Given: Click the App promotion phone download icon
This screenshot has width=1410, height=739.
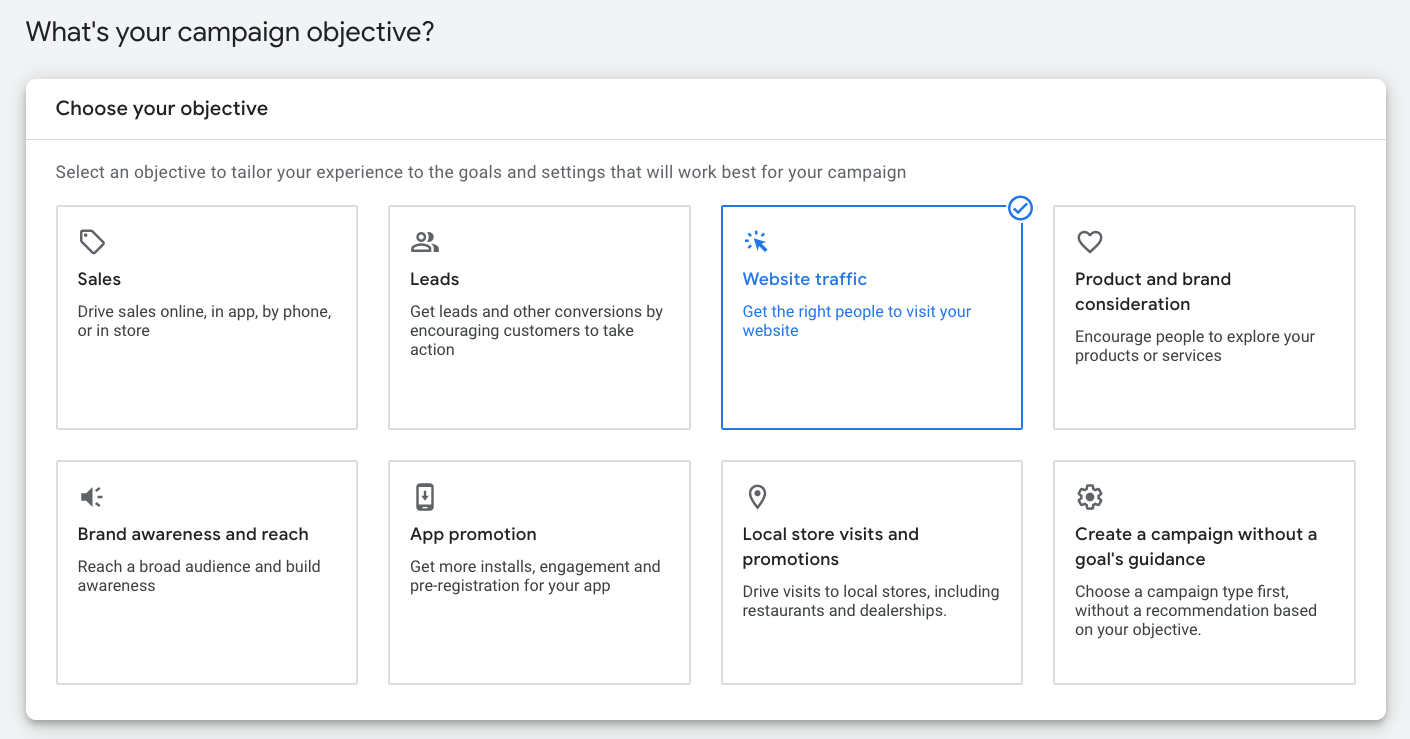Looking at the screenshot, I should click(x=425, y=497).
